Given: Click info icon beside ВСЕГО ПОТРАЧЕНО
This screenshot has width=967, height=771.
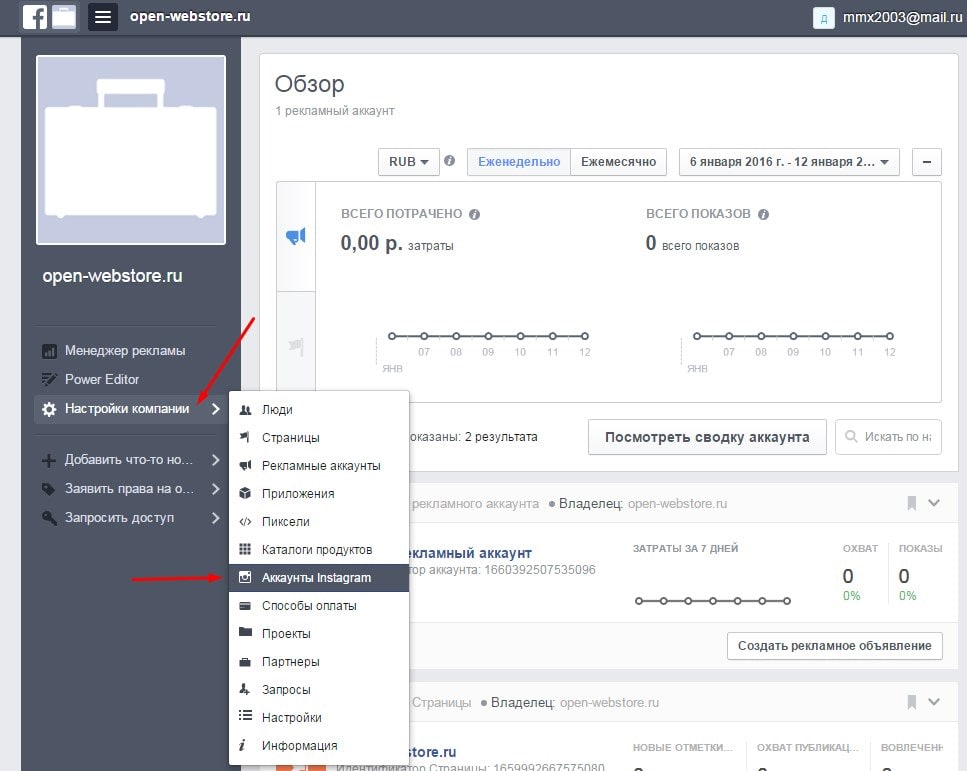Looking at the screenshot, I should (x=474, y=214).
